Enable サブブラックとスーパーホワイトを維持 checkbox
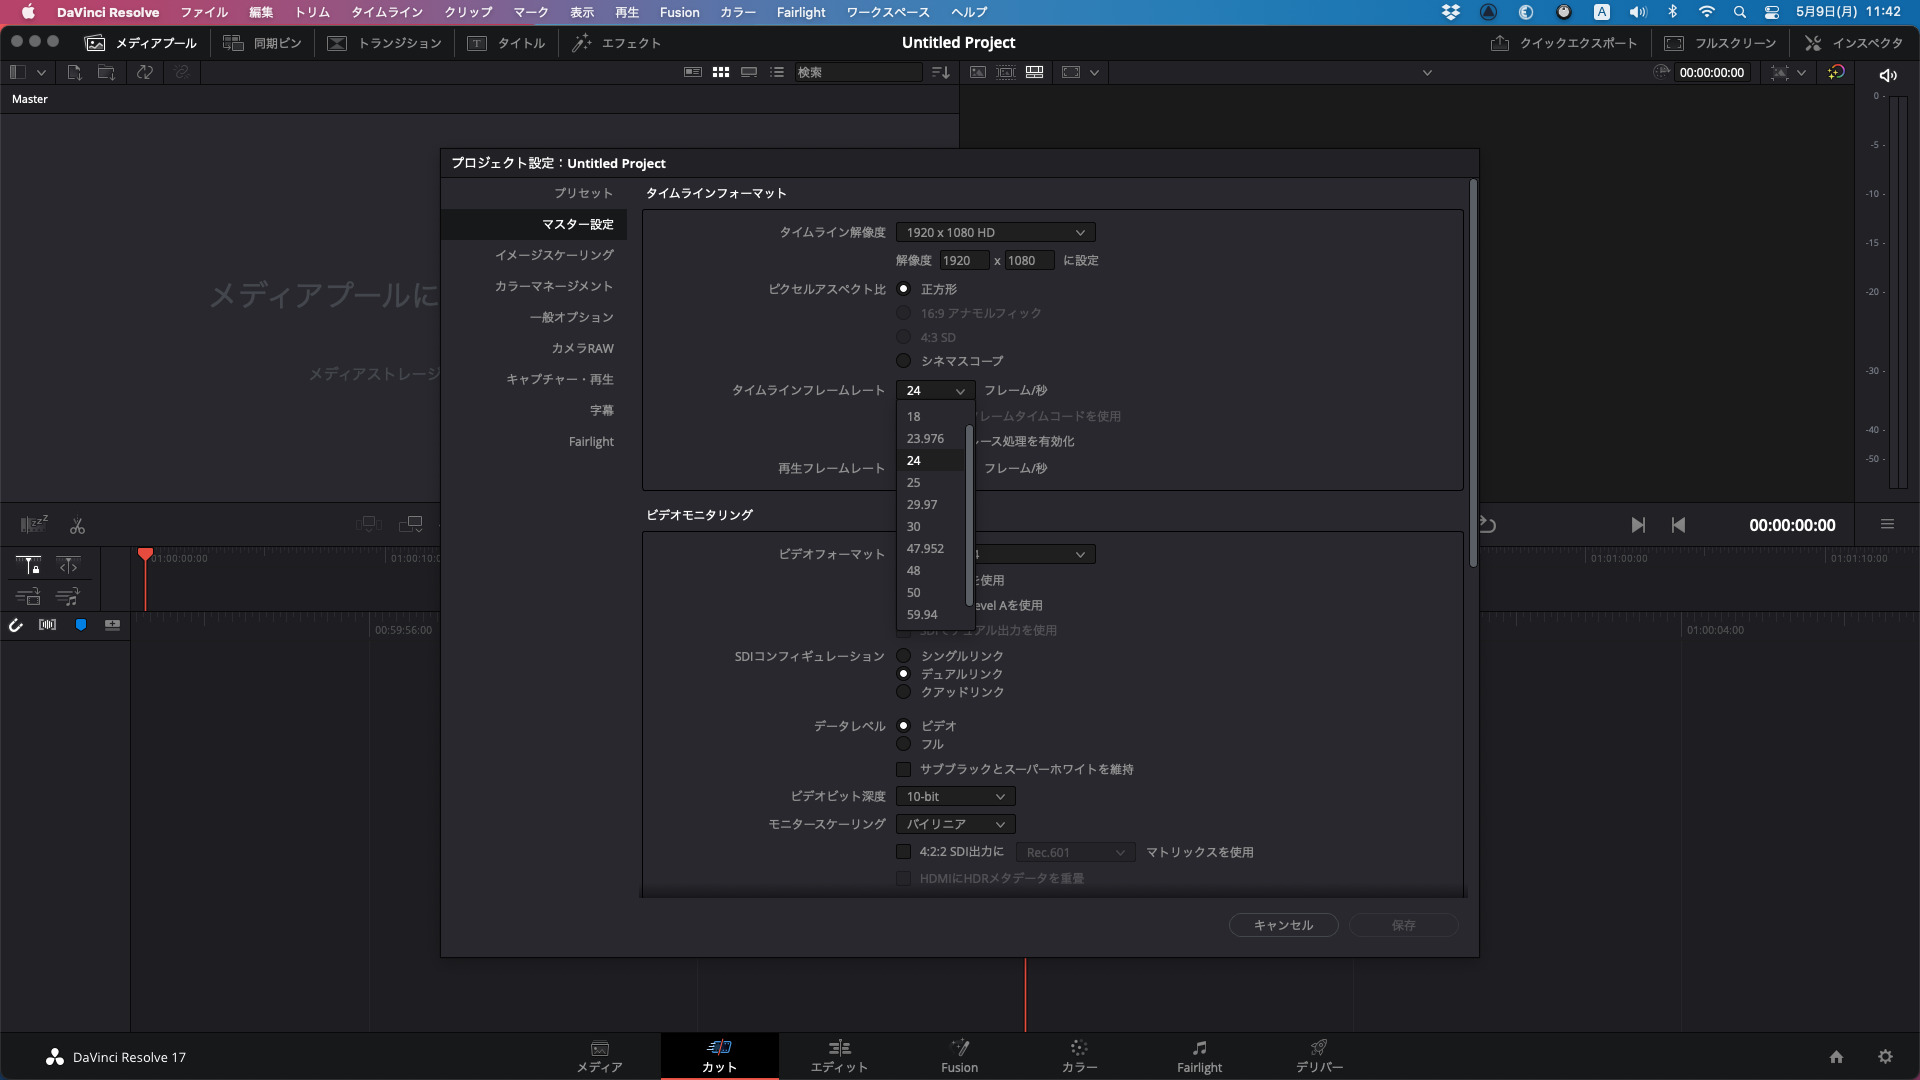The height and width of the screenshot is (1080, 1920). (x=903, y=769)
